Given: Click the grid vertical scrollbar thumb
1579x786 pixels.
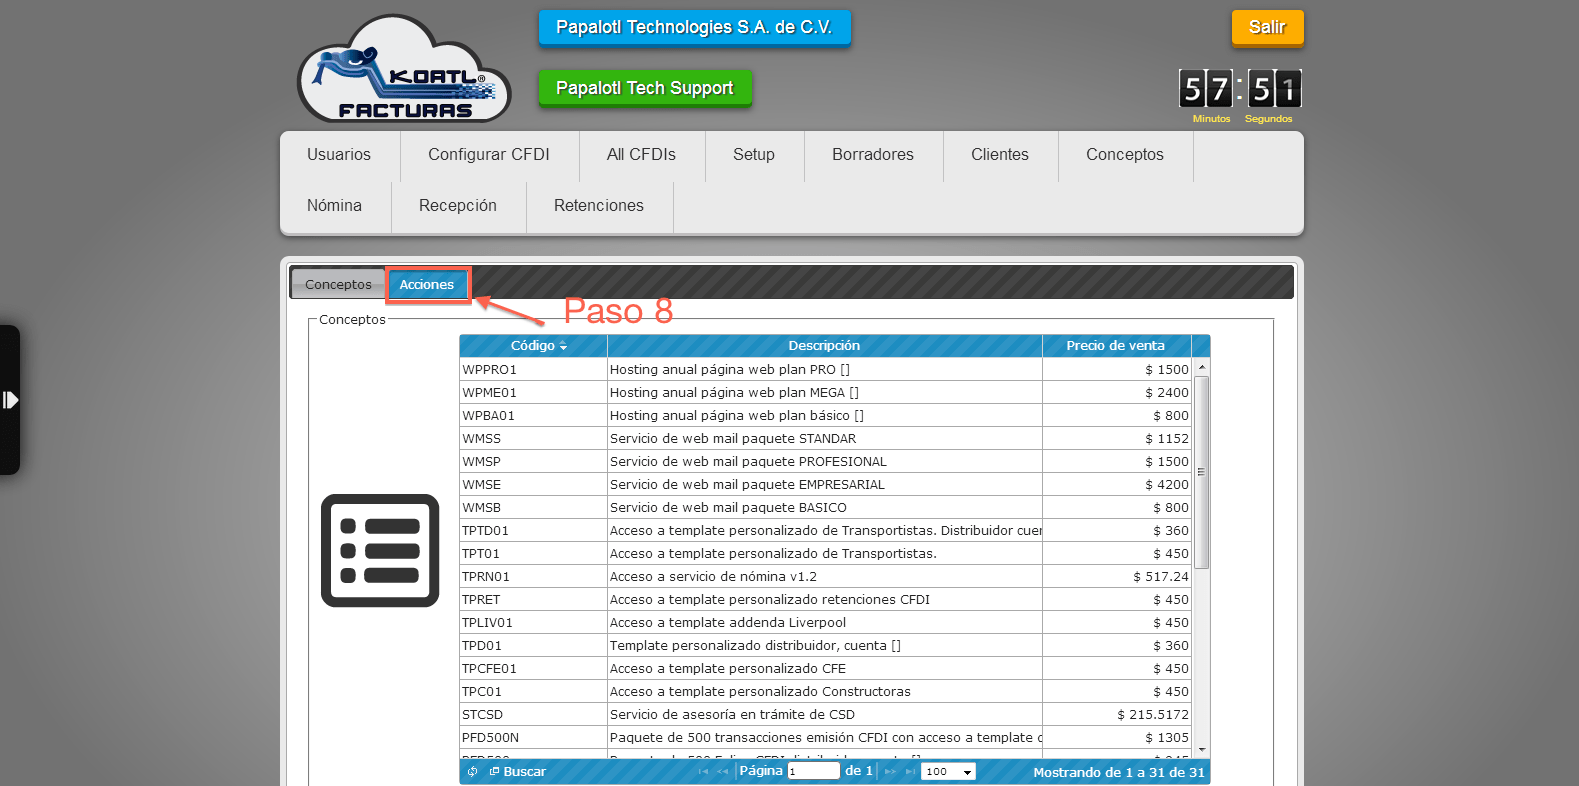Looking at the screenshot, I should [1201, 472].
